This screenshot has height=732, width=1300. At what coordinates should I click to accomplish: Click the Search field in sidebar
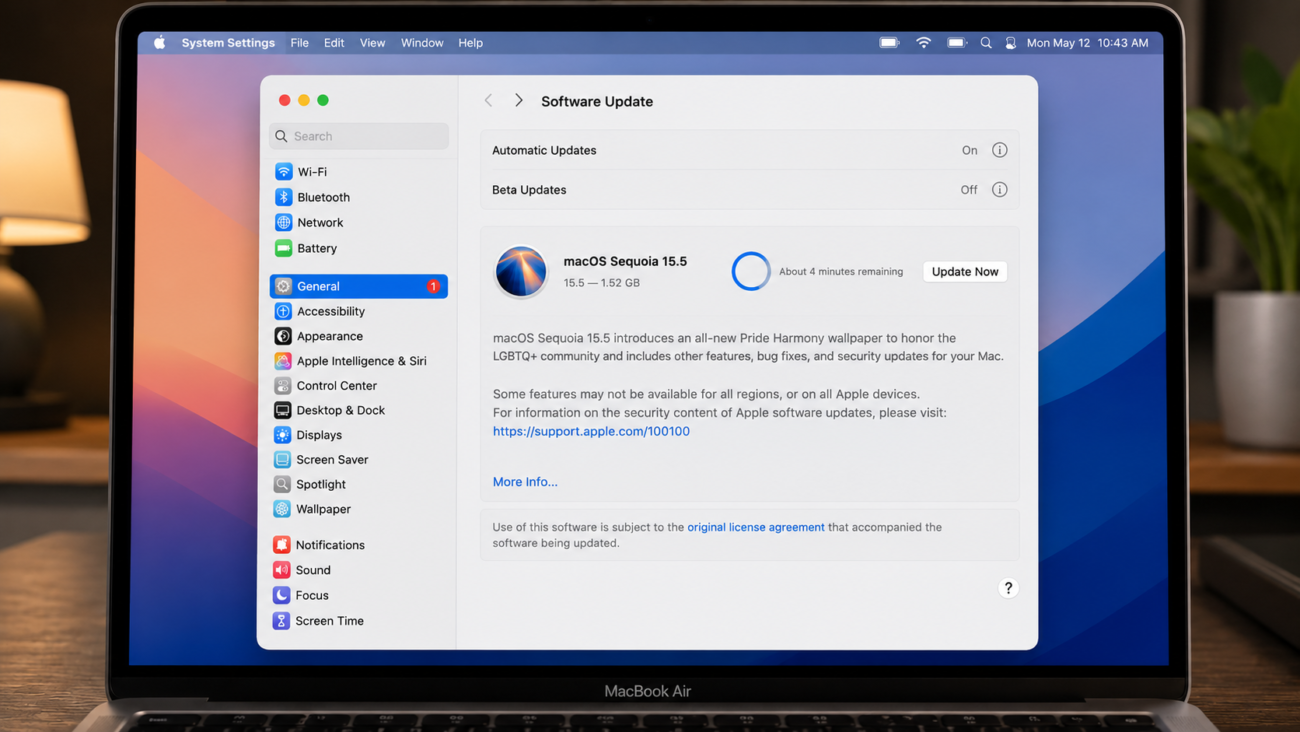pos(359,136)
